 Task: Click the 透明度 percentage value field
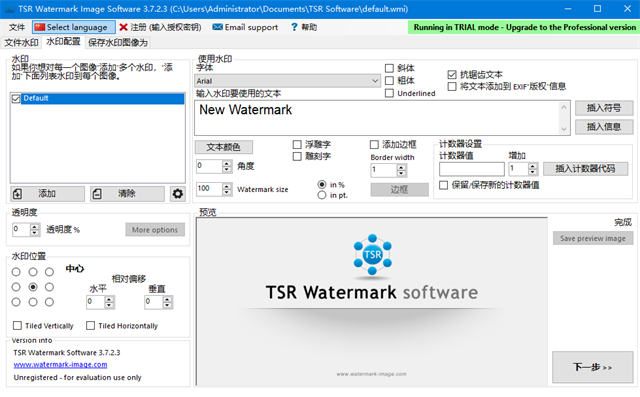point(21,229)
